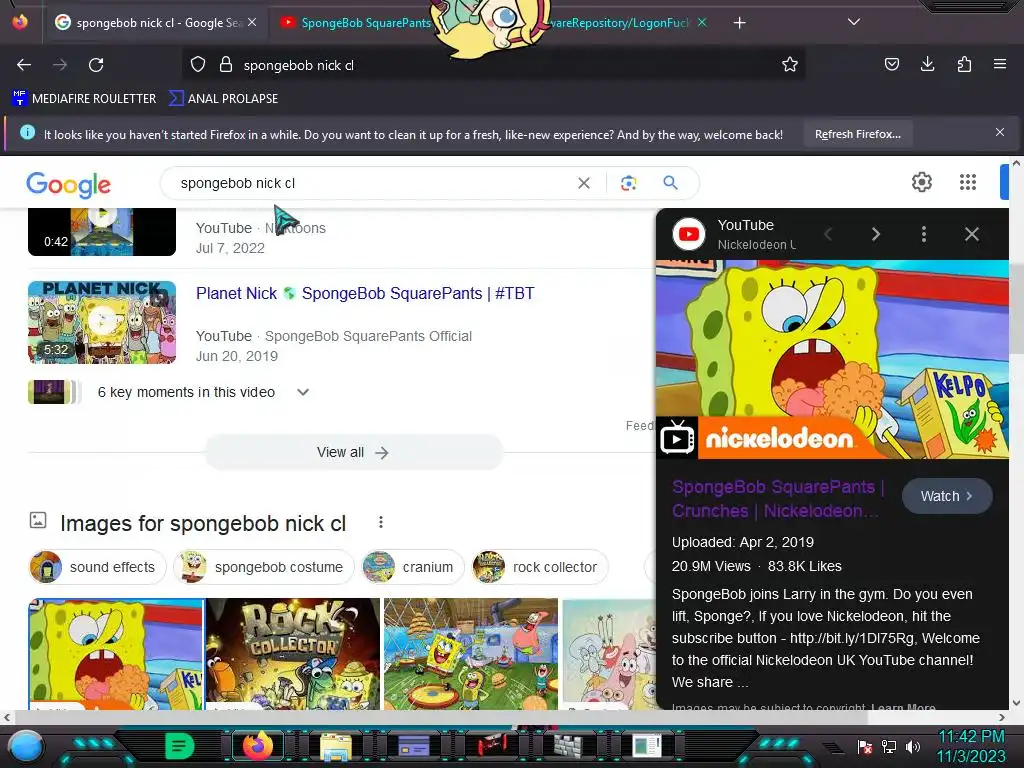The height and width of the screenshot is (768, 1024).
Task: Go to the Google homepage logo
Action: pyautogui.click(x=69, y=184)
